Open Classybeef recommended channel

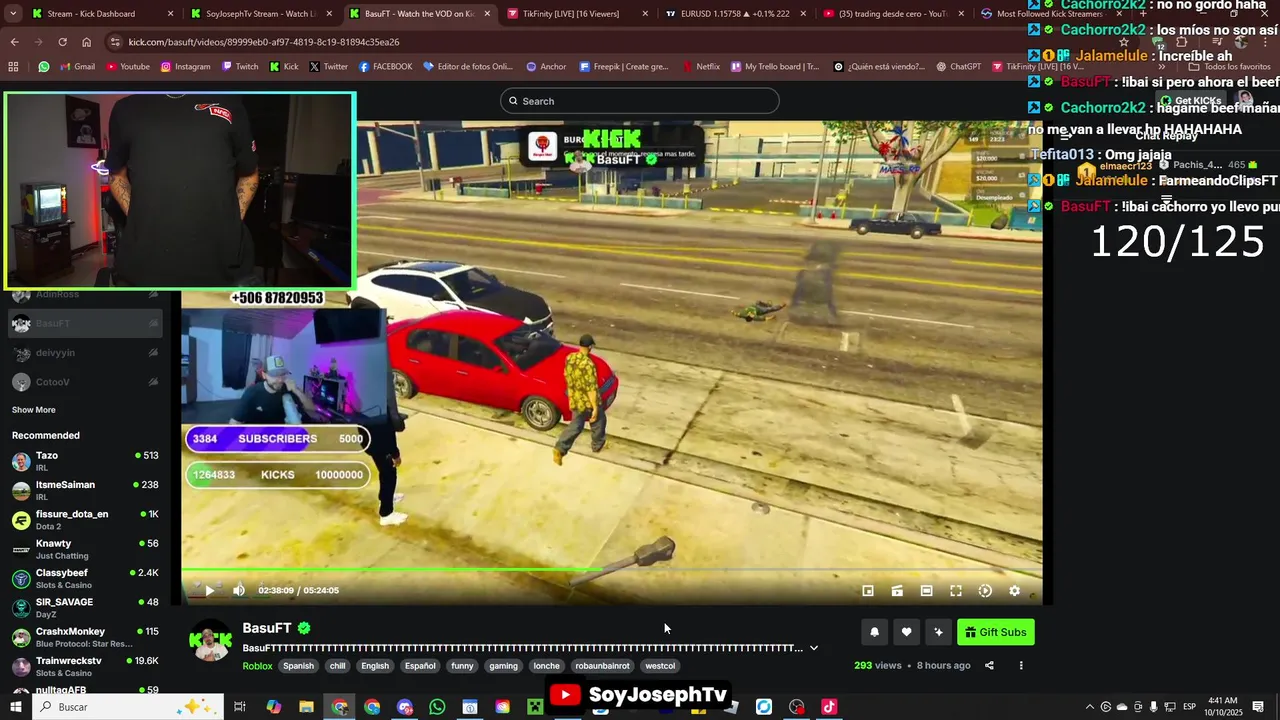coord(85,578)
